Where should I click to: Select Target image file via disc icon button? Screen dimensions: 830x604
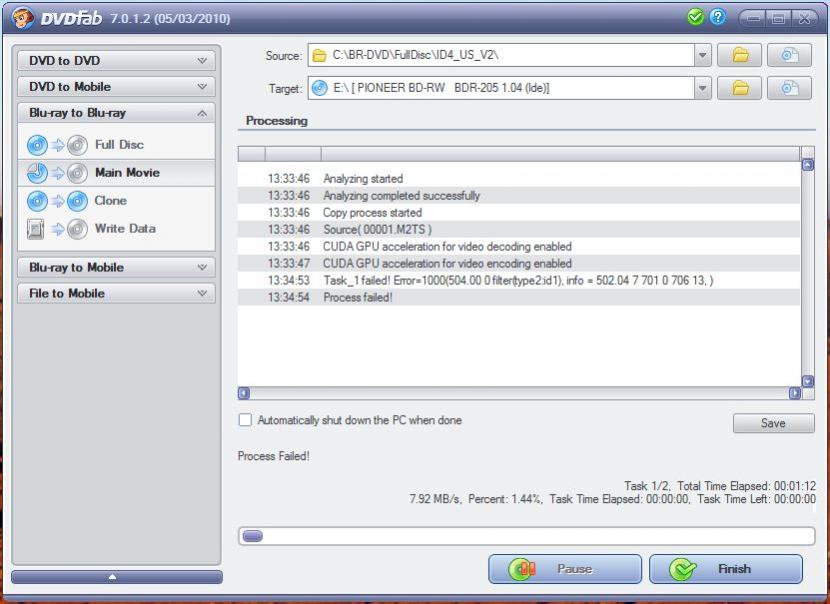pyautogui.click(x=789, y=88)
